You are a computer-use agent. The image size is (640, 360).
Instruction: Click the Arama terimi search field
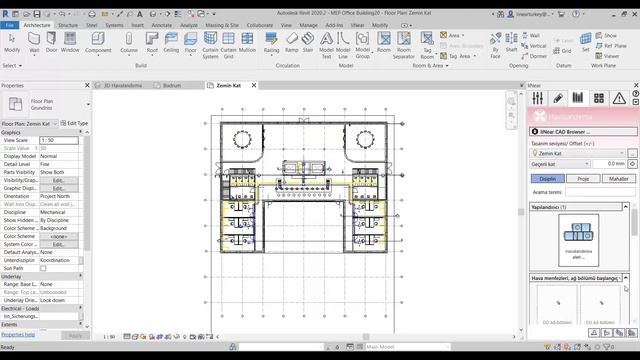tap(601, 192)
